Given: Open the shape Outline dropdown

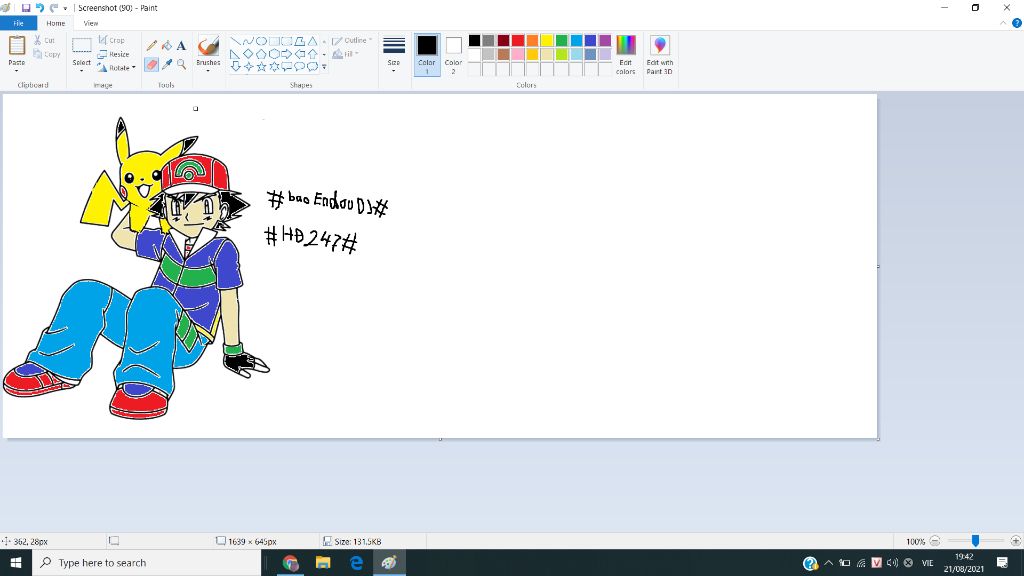Looking at the screenshot, I should 351,40.
